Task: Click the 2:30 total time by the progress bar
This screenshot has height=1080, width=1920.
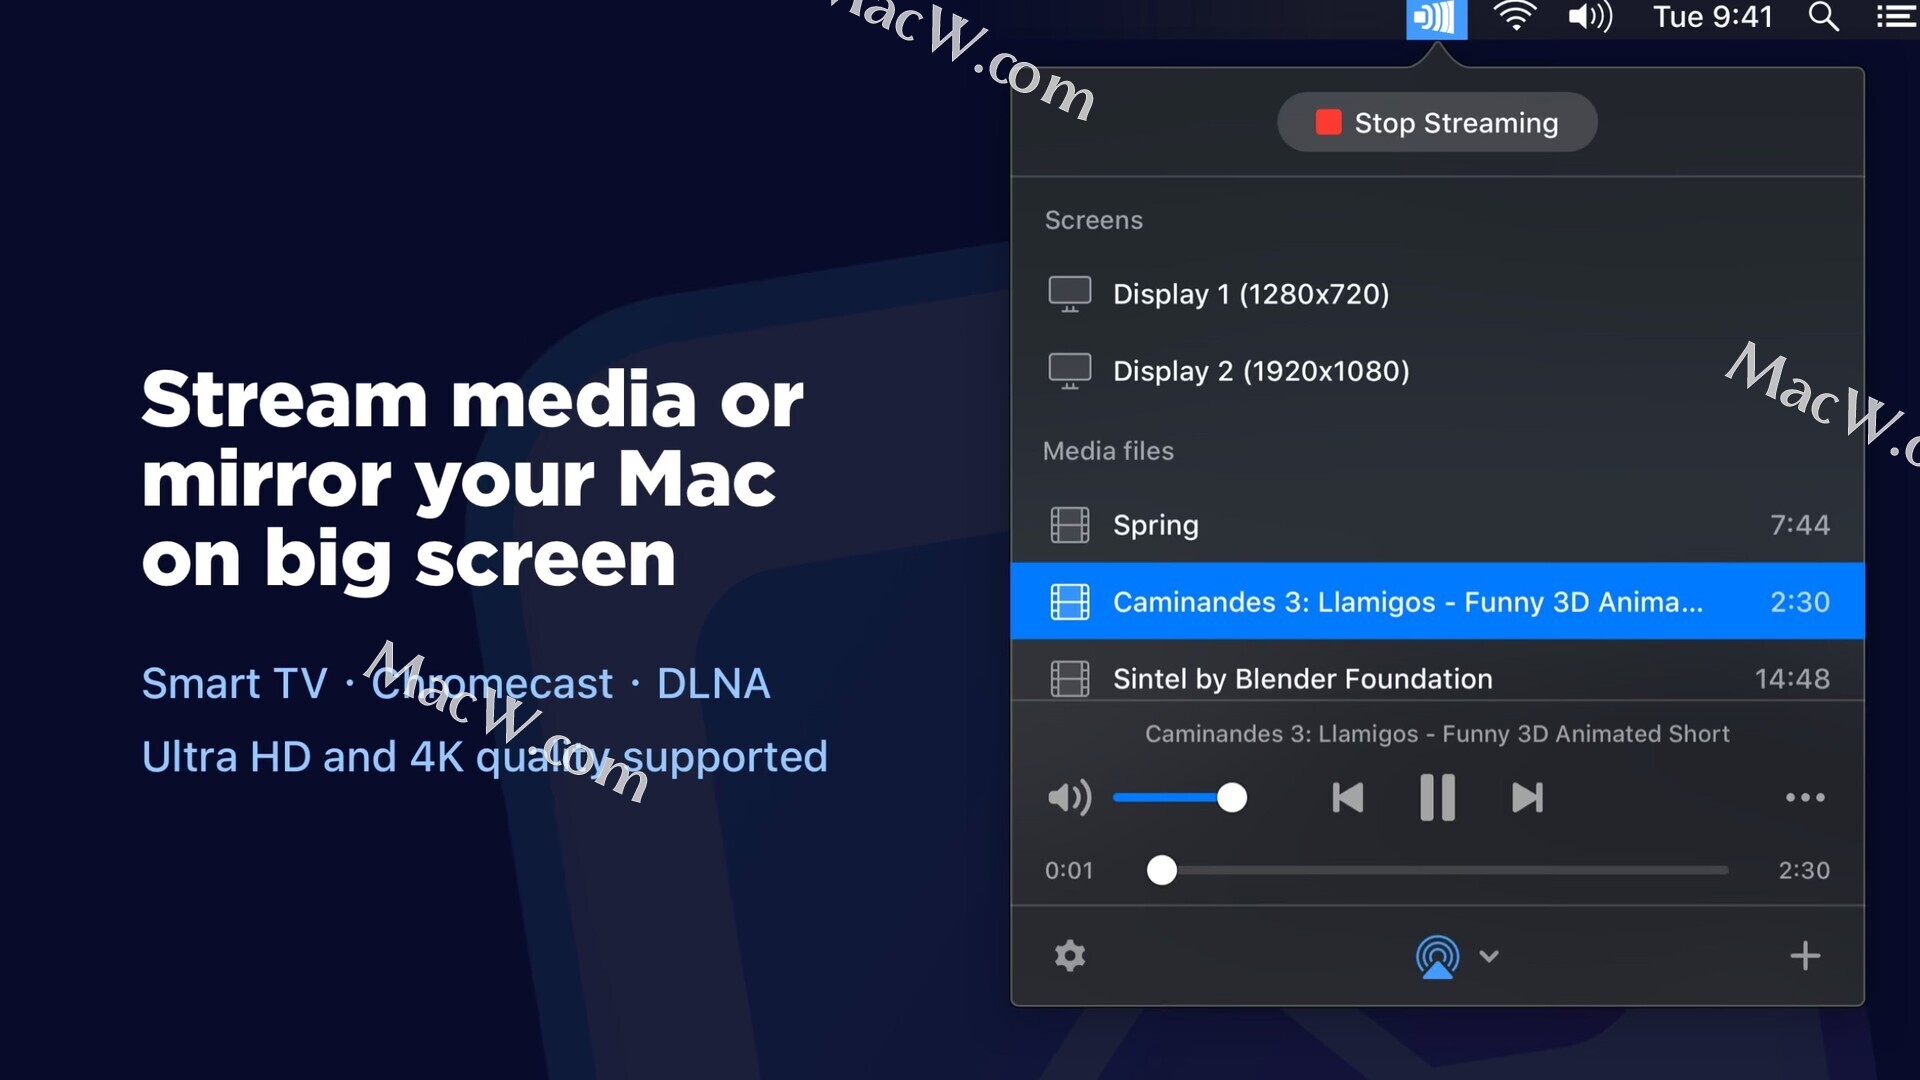Action: click(1804, 870)
